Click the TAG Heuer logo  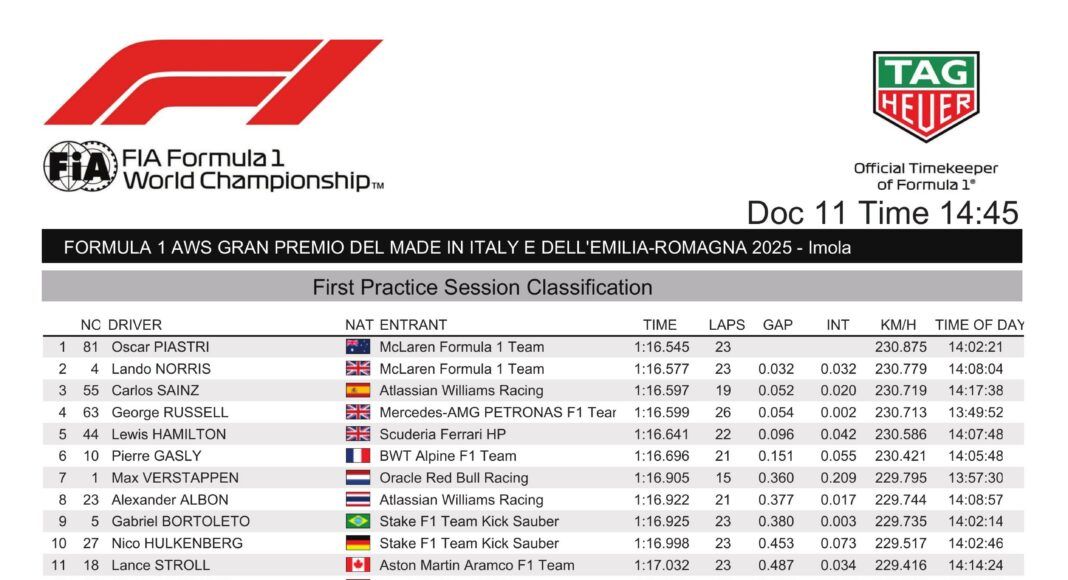pyautogui.click(x=925, y=96)
